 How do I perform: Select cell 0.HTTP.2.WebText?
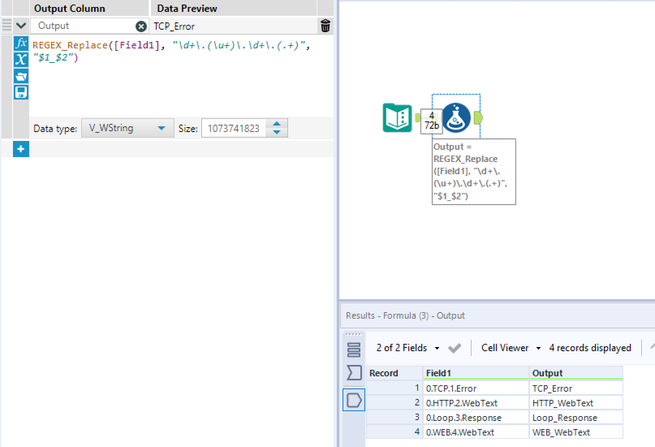(x=476, y=403)
